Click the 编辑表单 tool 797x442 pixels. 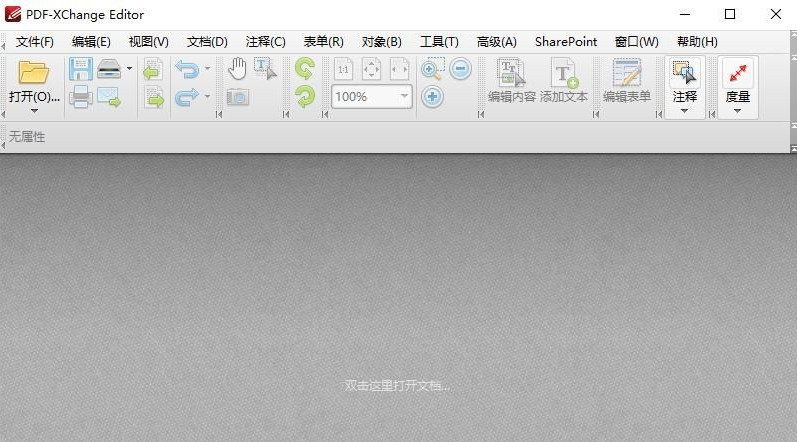[627, 80]
